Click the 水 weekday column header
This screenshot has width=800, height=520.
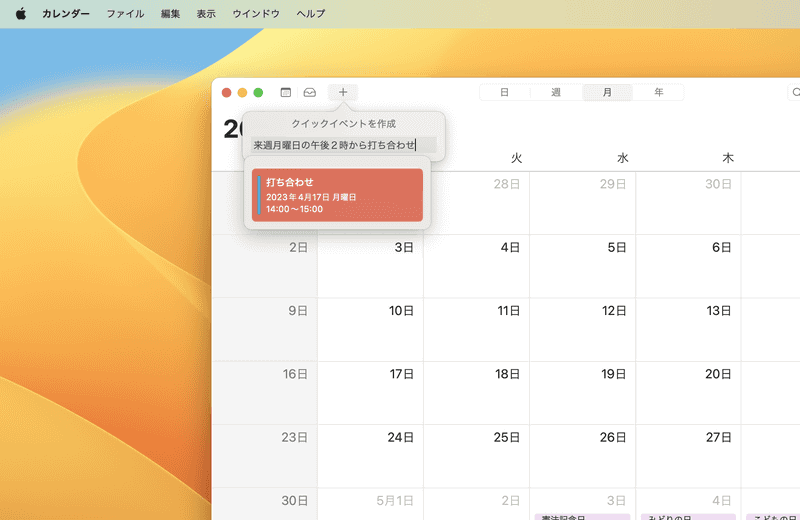(622, 158)
